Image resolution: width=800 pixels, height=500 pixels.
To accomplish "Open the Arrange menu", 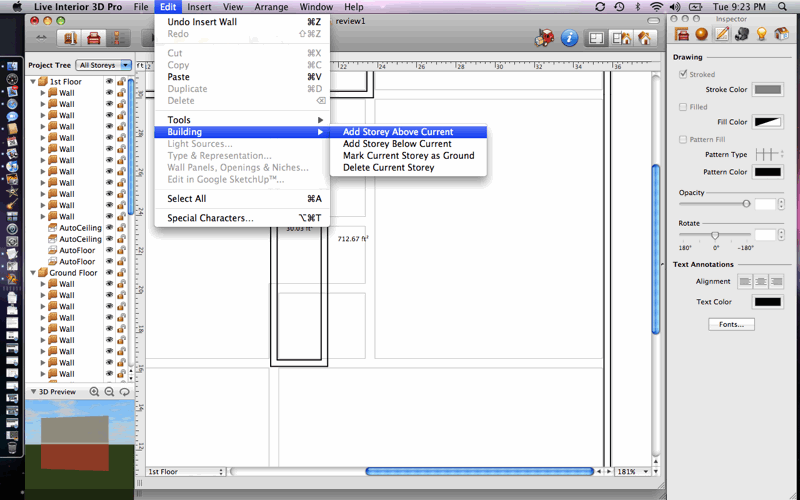I will coord(271,7).
